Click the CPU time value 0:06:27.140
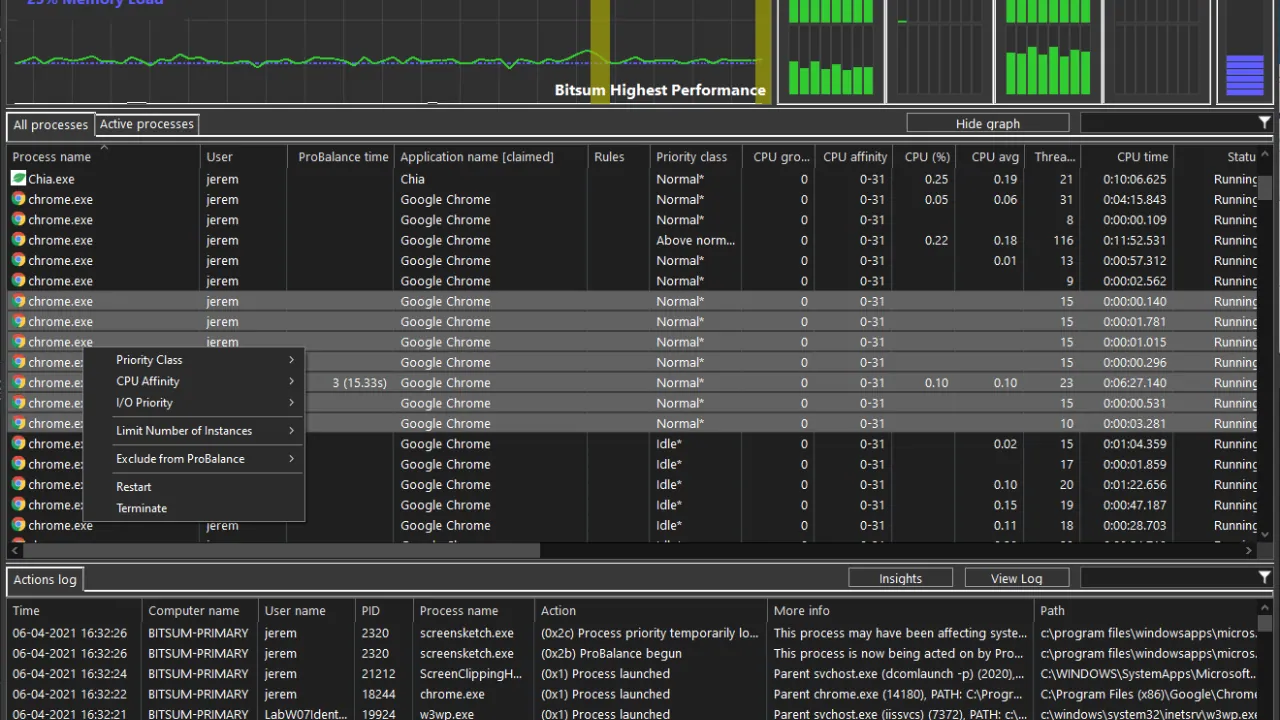This screenshot has width=1280, height=720. point(1134,383)
